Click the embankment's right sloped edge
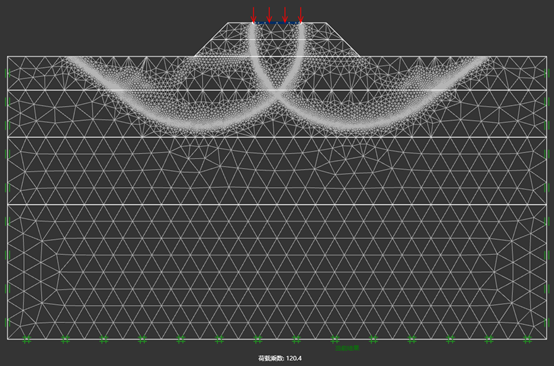 click(x=342, y=39)
